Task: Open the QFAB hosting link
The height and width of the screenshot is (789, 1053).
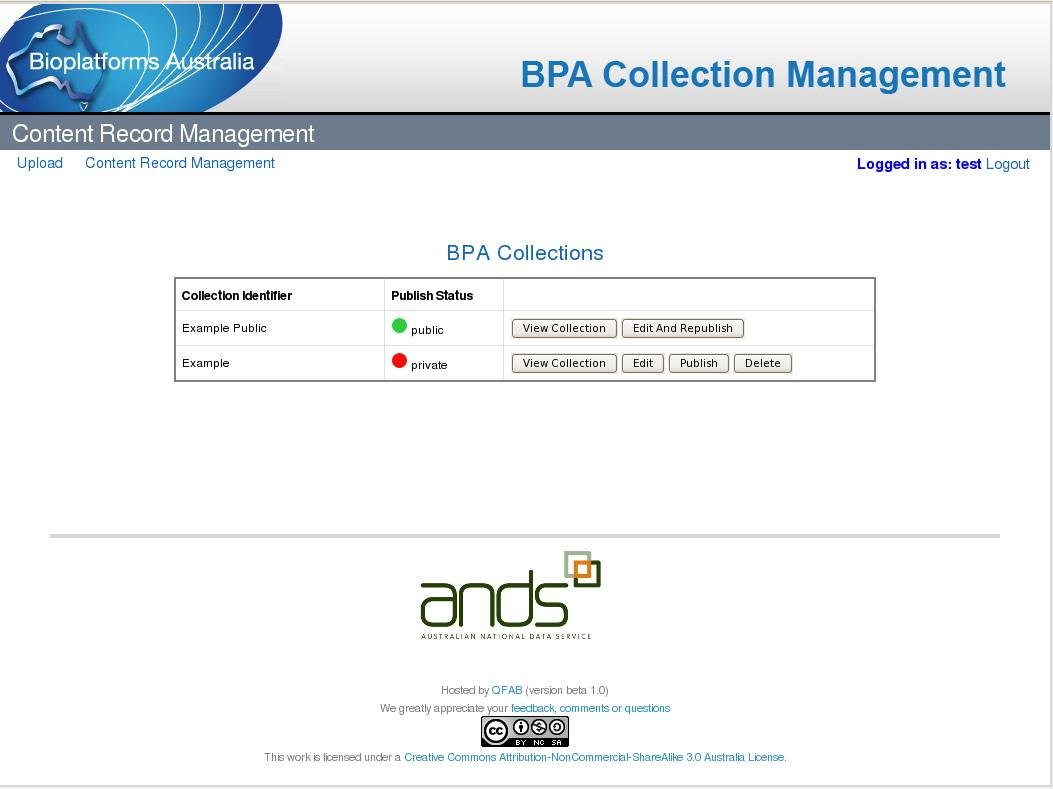Action: click(506, 690)
